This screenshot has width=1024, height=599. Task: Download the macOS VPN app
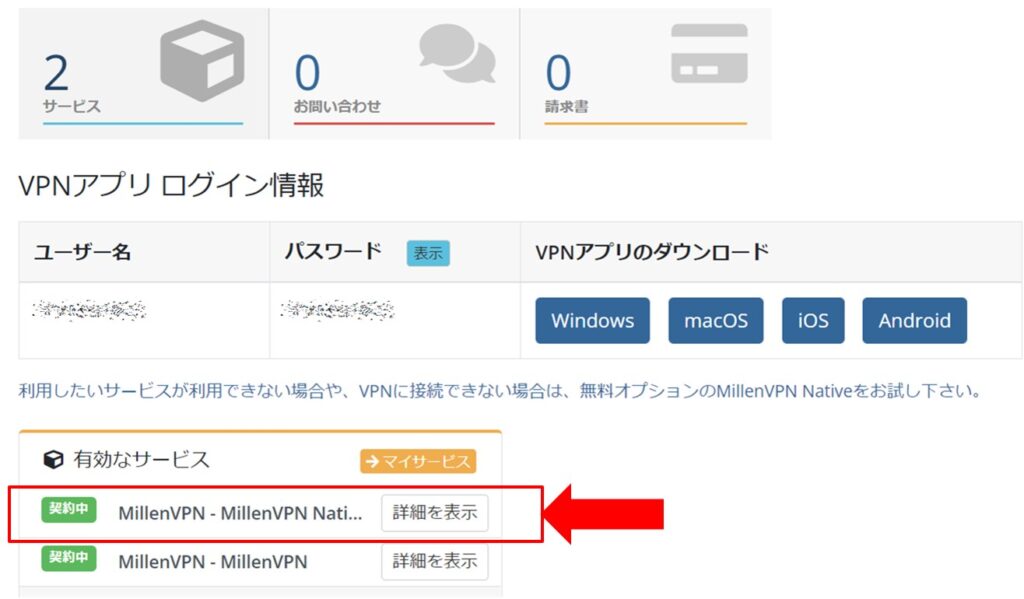(716, 320)
